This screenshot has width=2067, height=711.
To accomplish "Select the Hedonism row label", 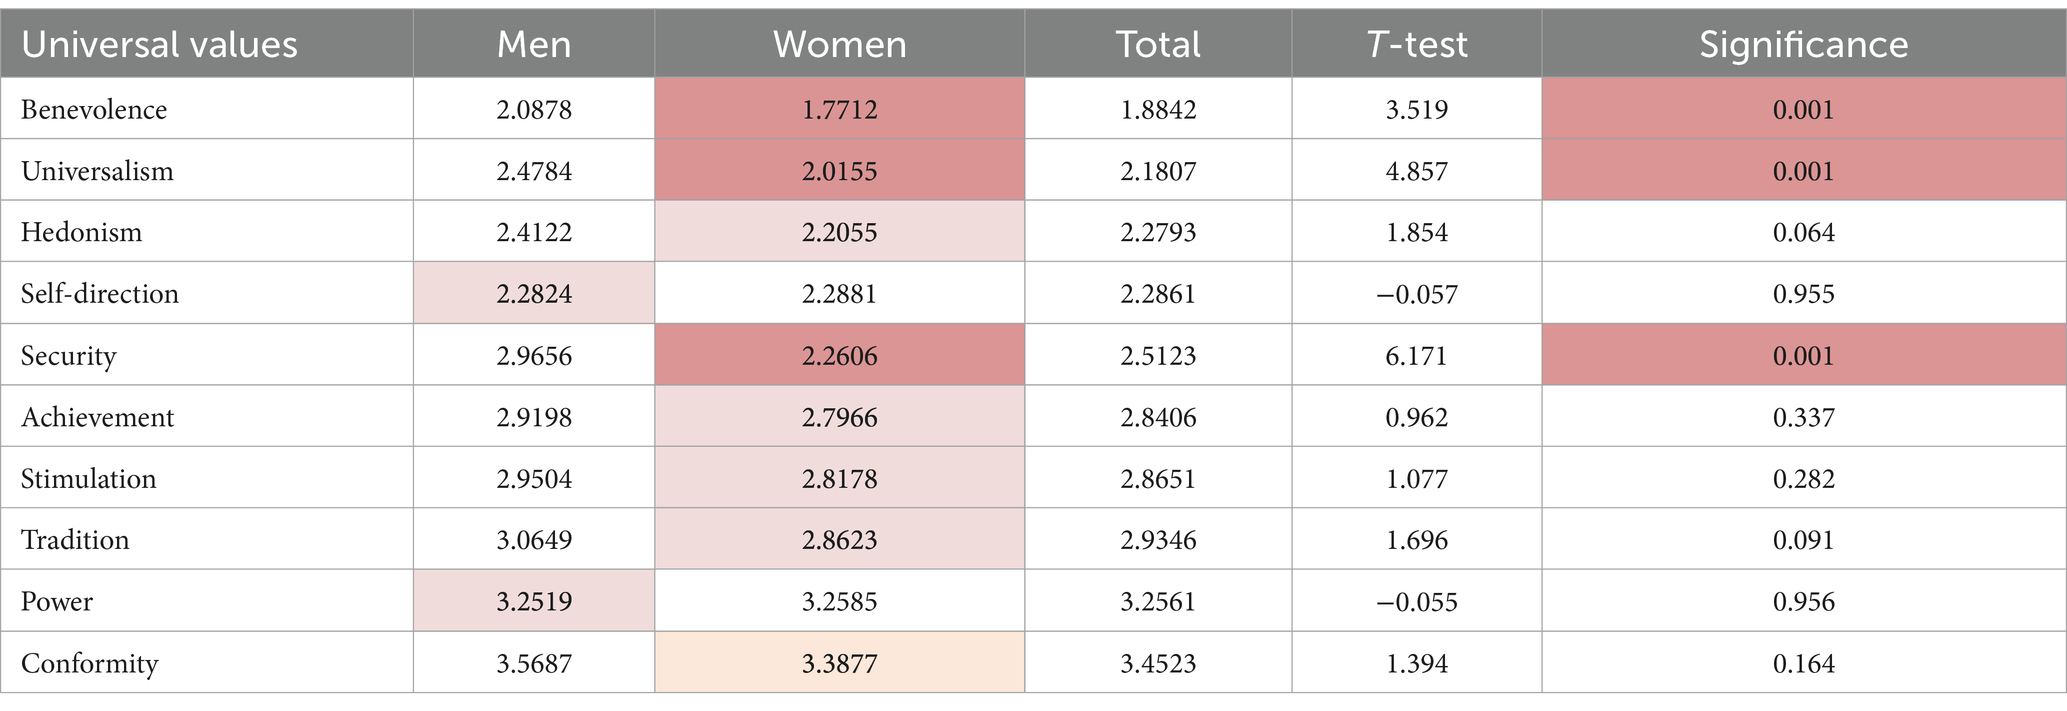I will click(x=81, y=232).
